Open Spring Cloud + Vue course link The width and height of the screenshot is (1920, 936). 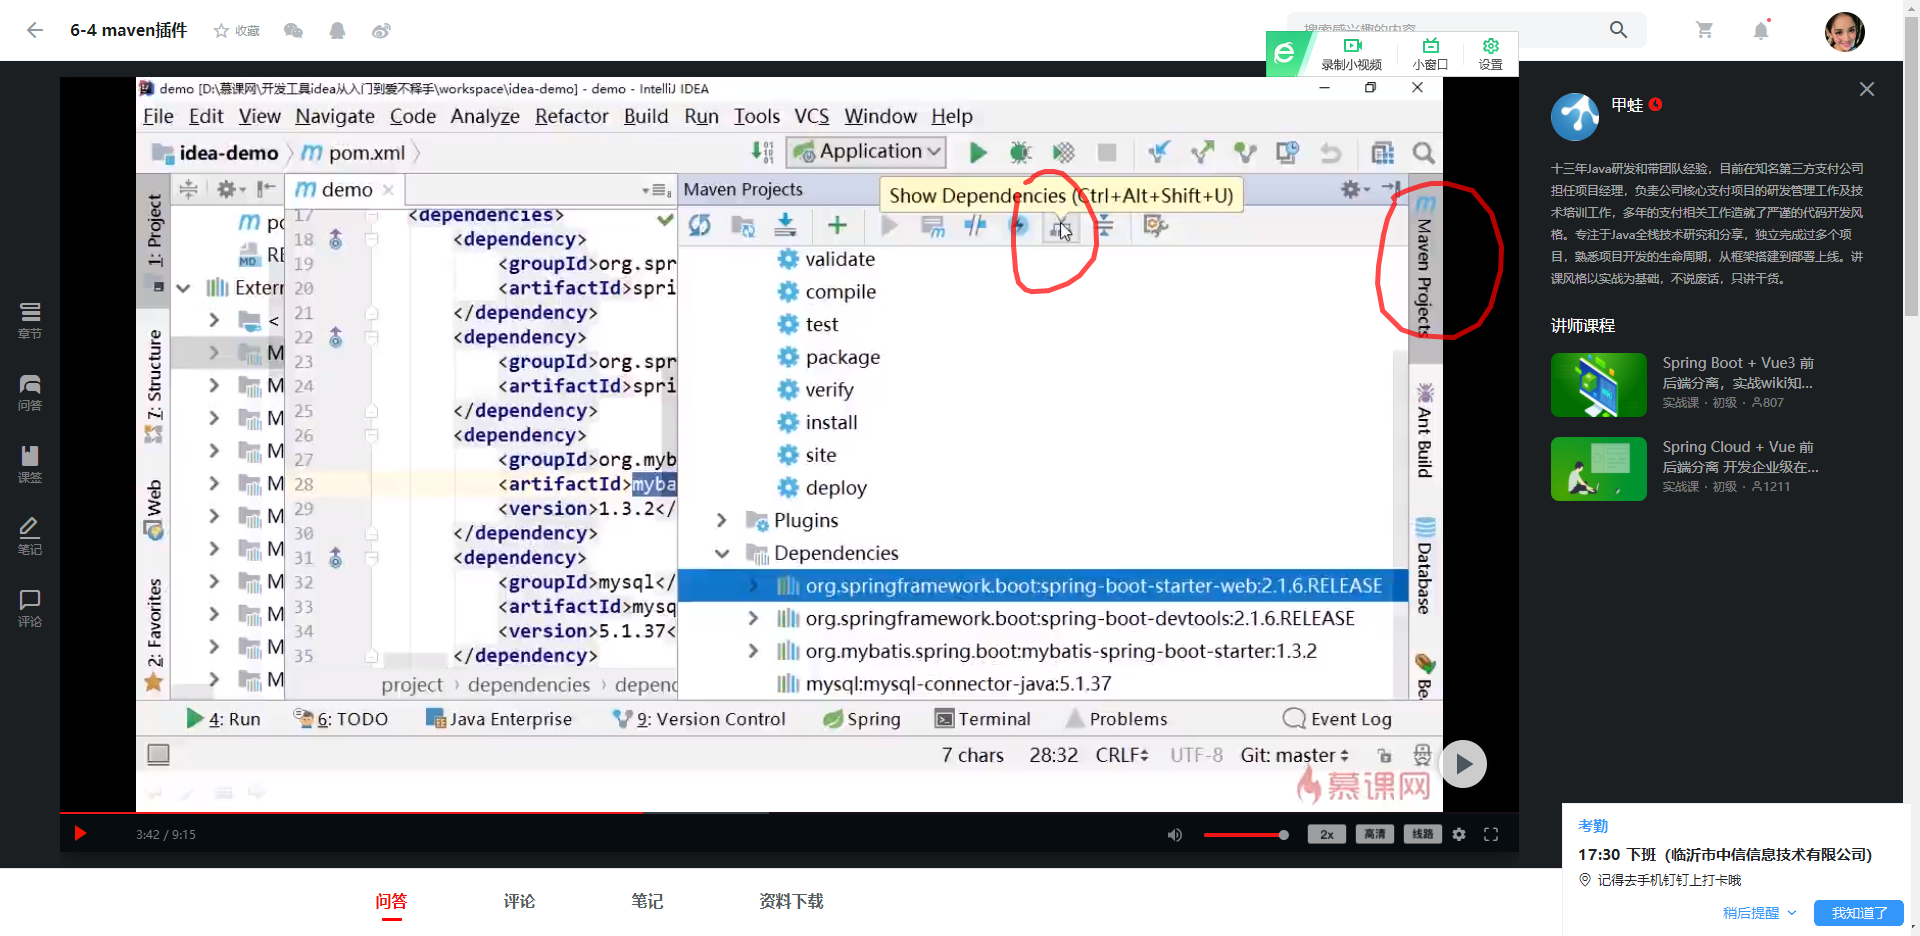(x=1741, y=456)
